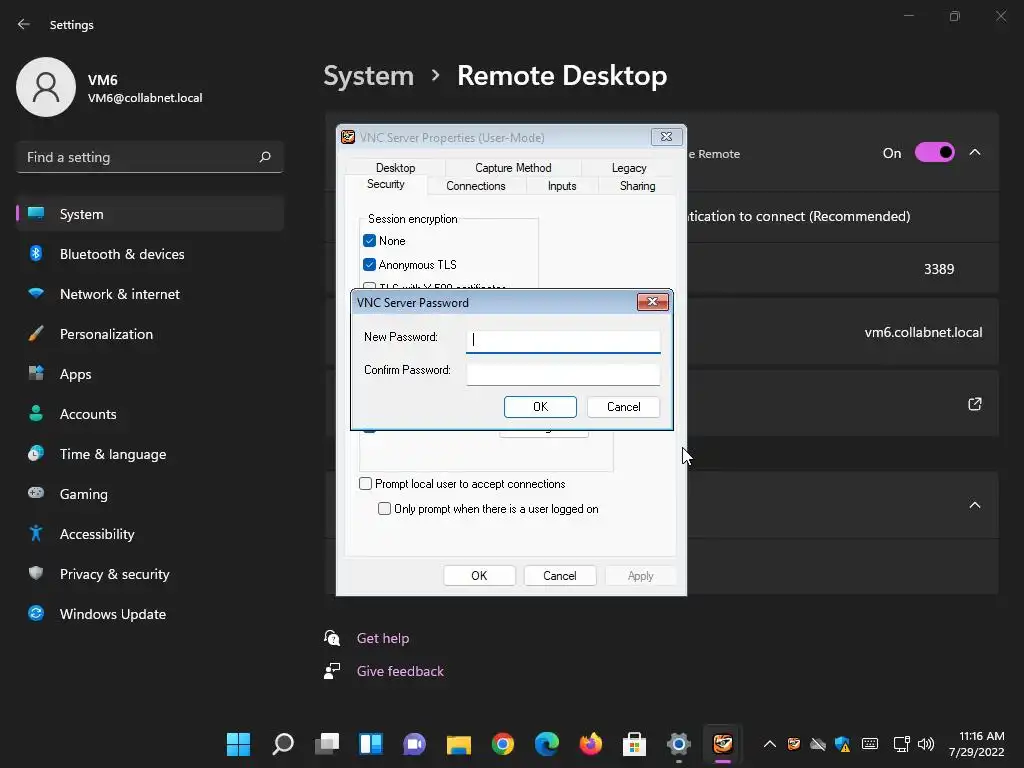Viewport: 1024px width, 768px height.
Task: Click the 3389 port value
Action: coord(938,269)
